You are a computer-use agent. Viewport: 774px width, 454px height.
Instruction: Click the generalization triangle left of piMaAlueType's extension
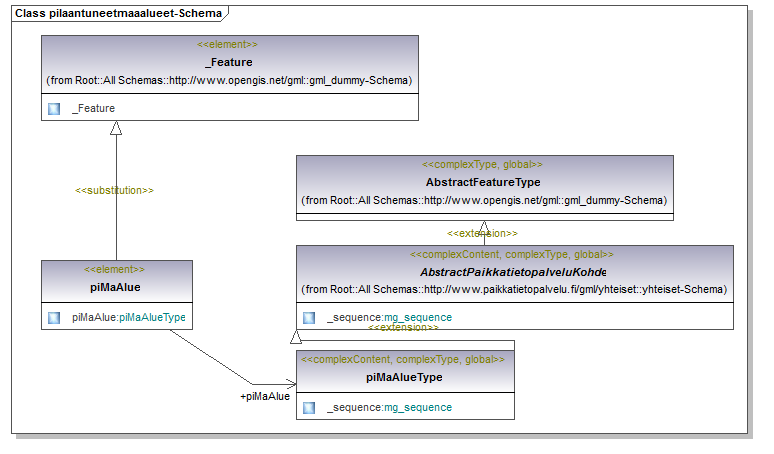click(x=296, y=337)
